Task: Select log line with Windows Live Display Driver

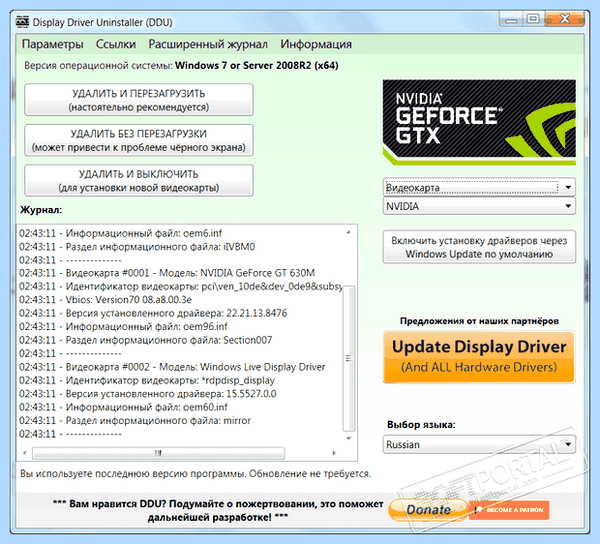Action: click(172, 367)
